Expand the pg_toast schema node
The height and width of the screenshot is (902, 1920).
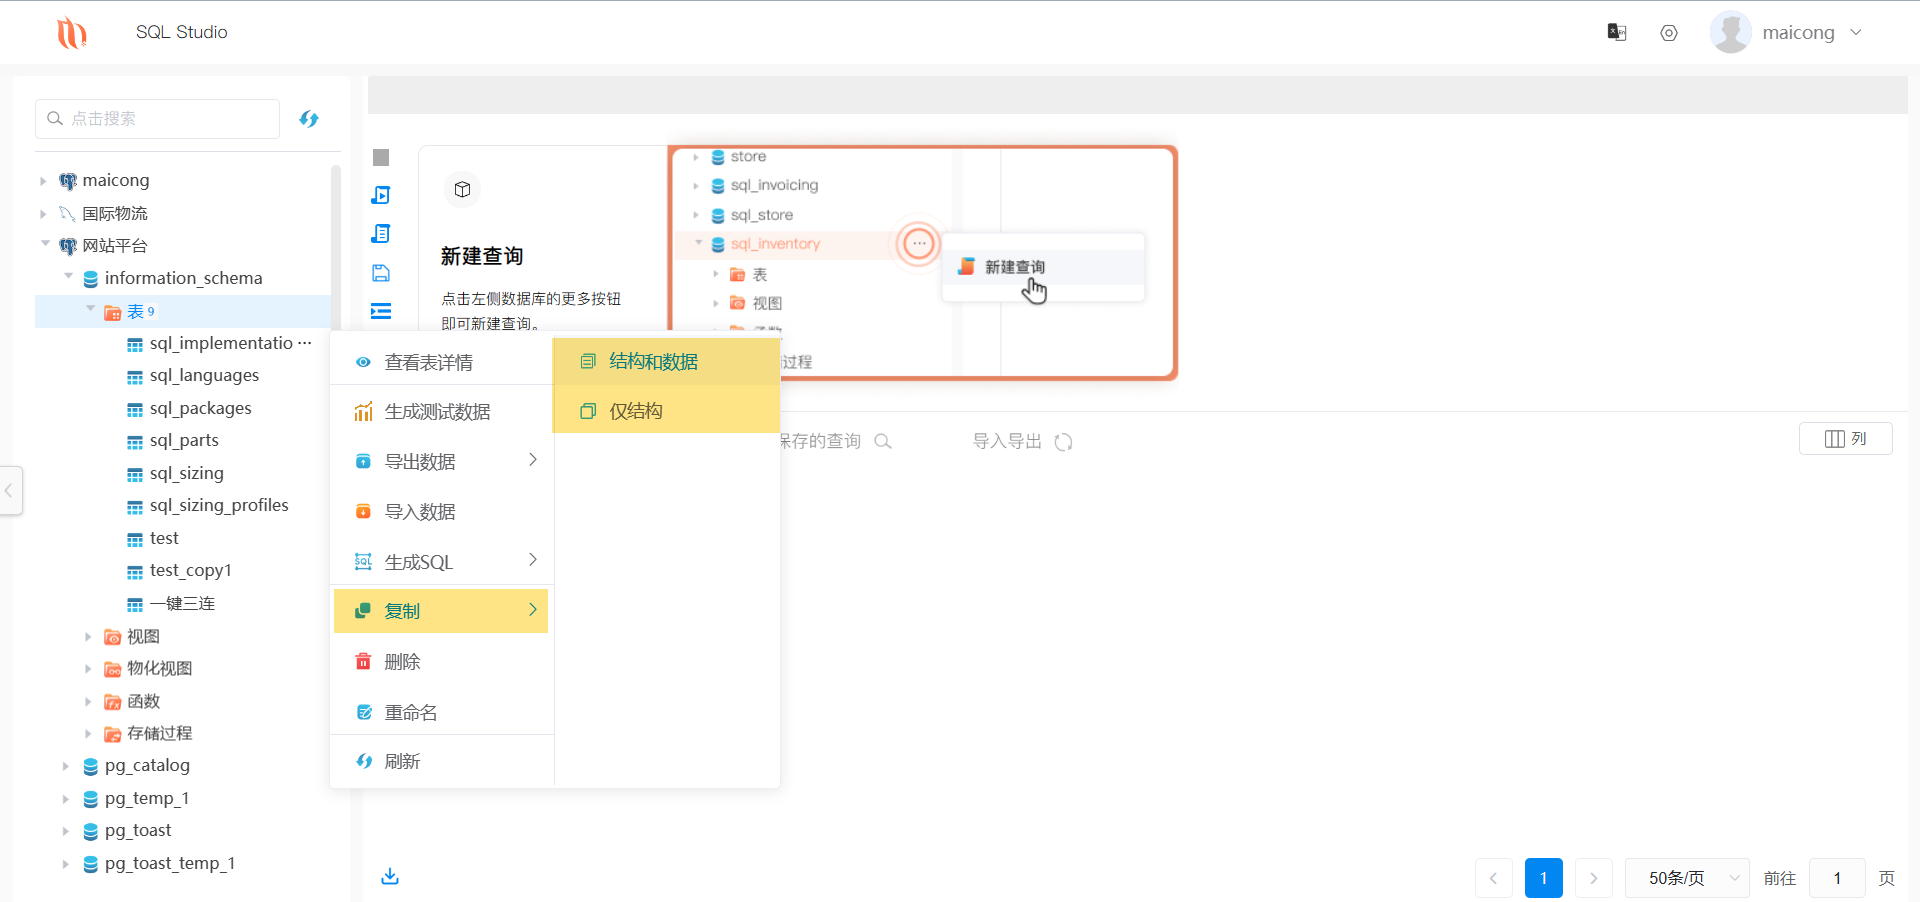[66, 831]
